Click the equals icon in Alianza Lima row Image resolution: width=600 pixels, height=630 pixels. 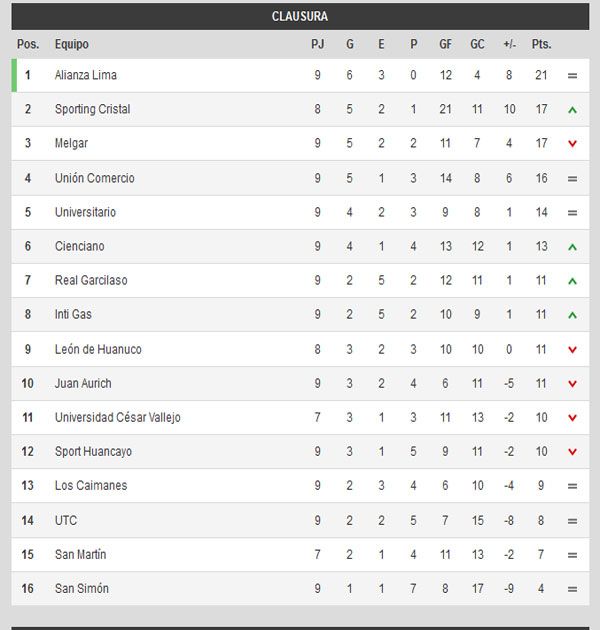[572, 76]
